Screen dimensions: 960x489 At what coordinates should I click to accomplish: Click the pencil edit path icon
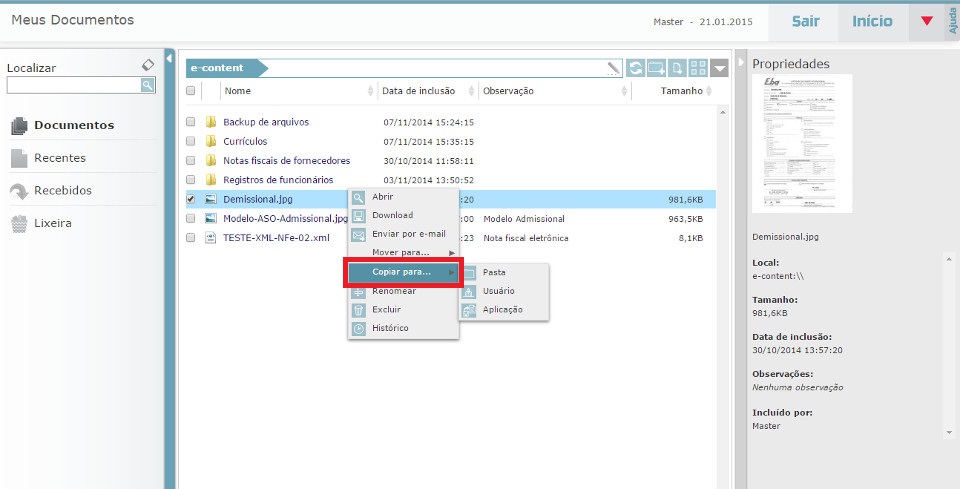pos(613,68)
